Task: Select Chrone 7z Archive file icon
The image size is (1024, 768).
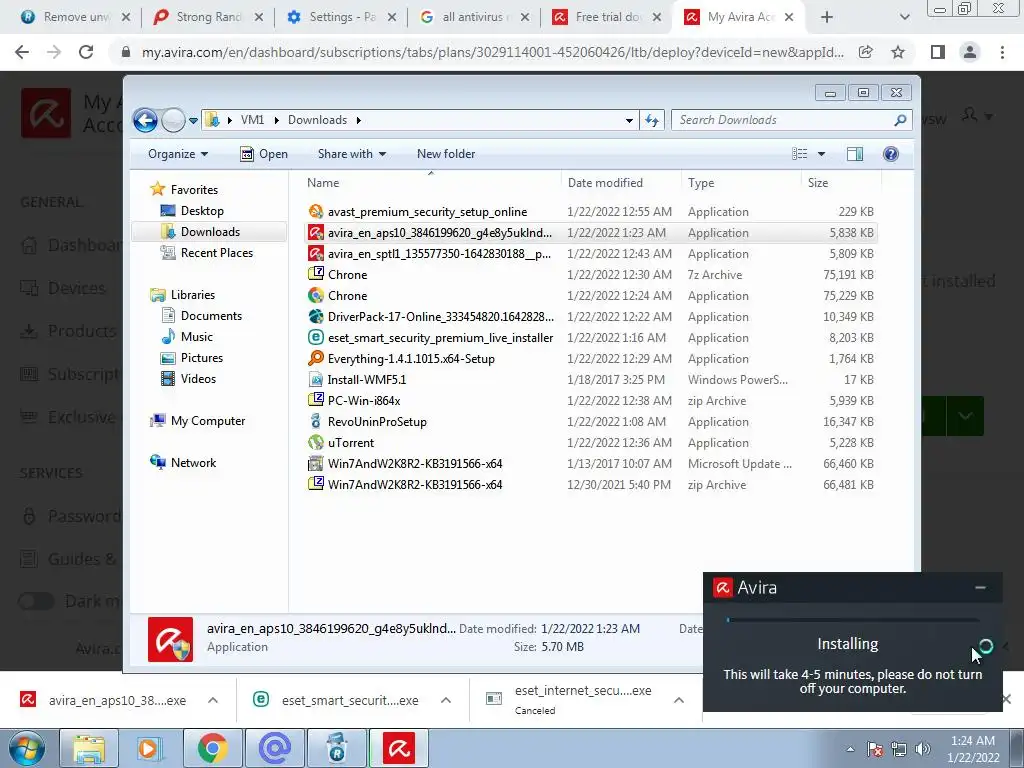Action: (x=315, y=274)
